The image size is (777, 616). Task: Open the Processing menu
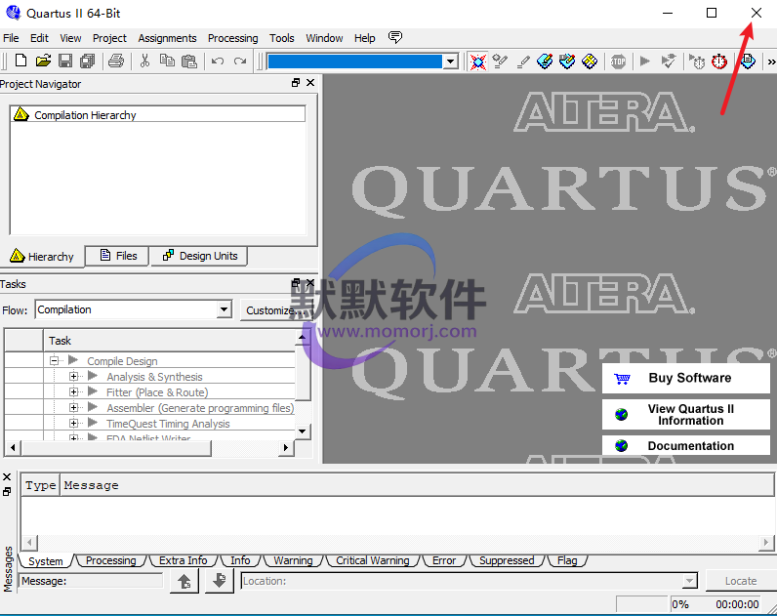tap(233, 38)
